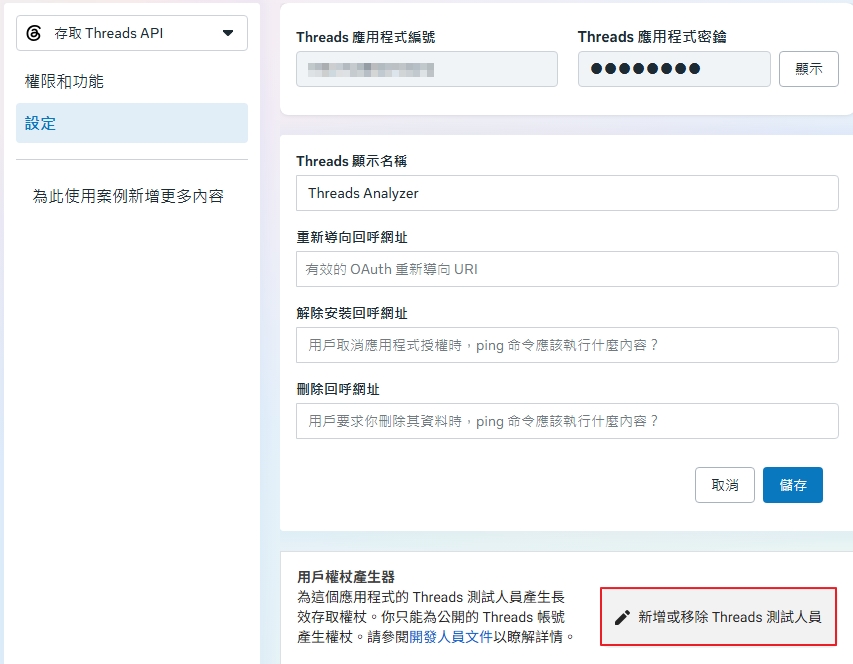This screenshot has height=664, width=853.
Task: Click the 用戶權杖產生器 heading text
Action: tap(345, 576)
